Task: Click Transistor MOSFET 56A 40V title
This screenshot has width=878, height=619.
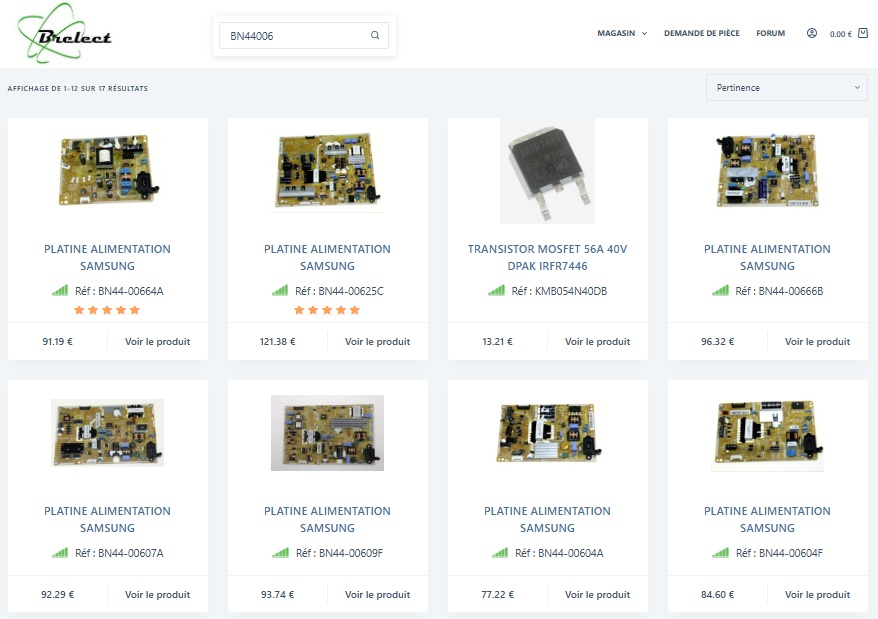Action: [x=548, y=257]
